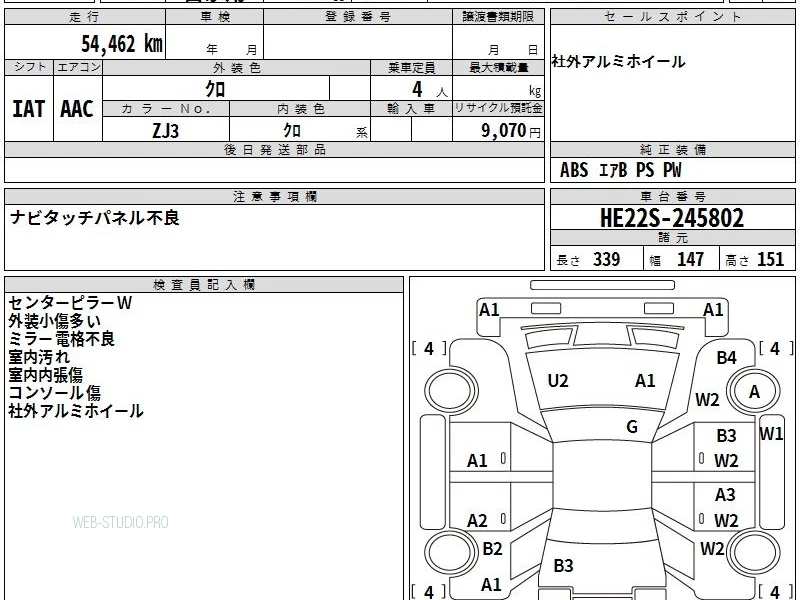The height and width of the screenshot is (600, 800).
Task: Click the A2 mark on left rear door
Action: tap(478, 521)
